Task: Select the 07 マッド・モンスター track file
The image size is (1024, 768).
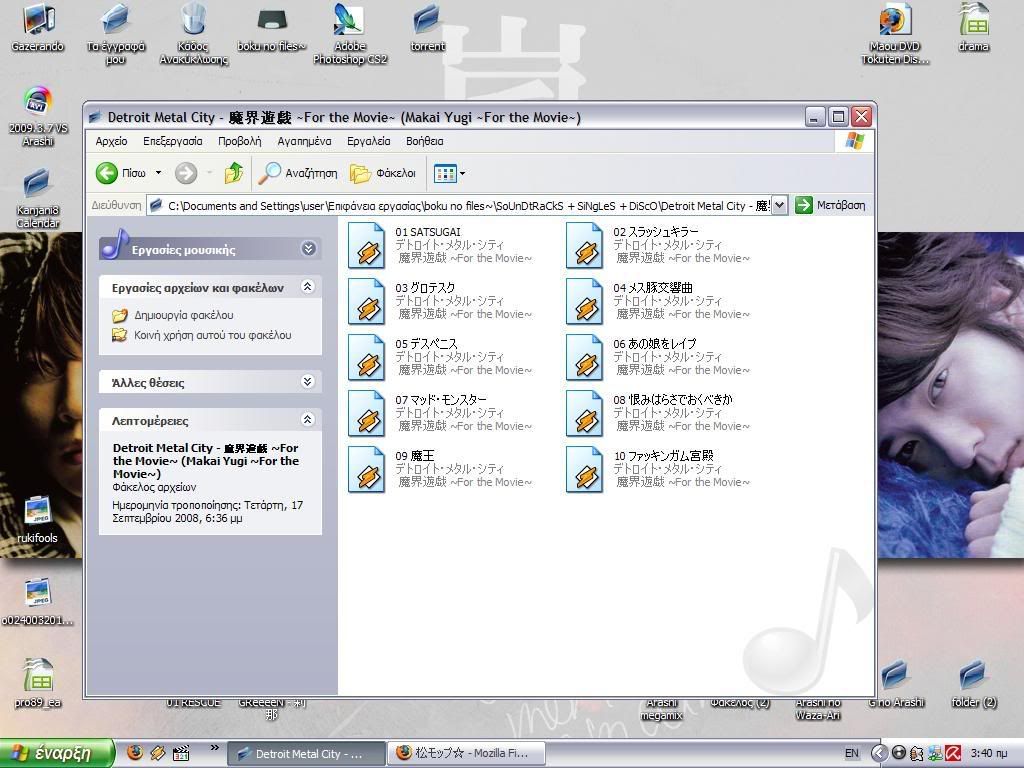Action: [440, 413]
